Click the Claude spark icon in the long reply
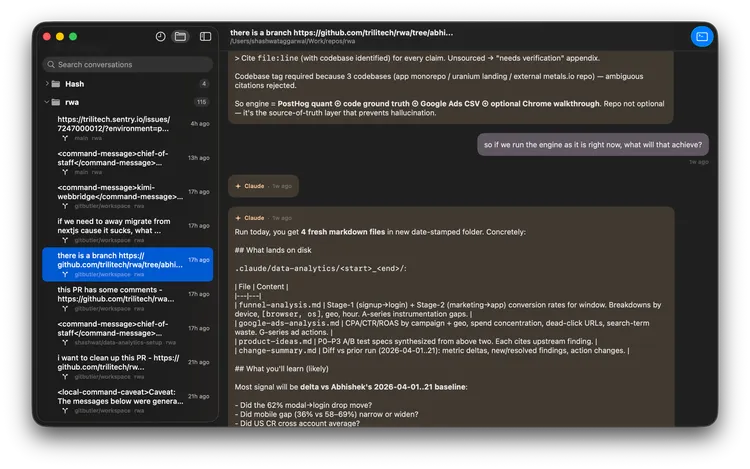Viewport: 750px width, 469px height. pyautogui.click(x=238, y=218)
